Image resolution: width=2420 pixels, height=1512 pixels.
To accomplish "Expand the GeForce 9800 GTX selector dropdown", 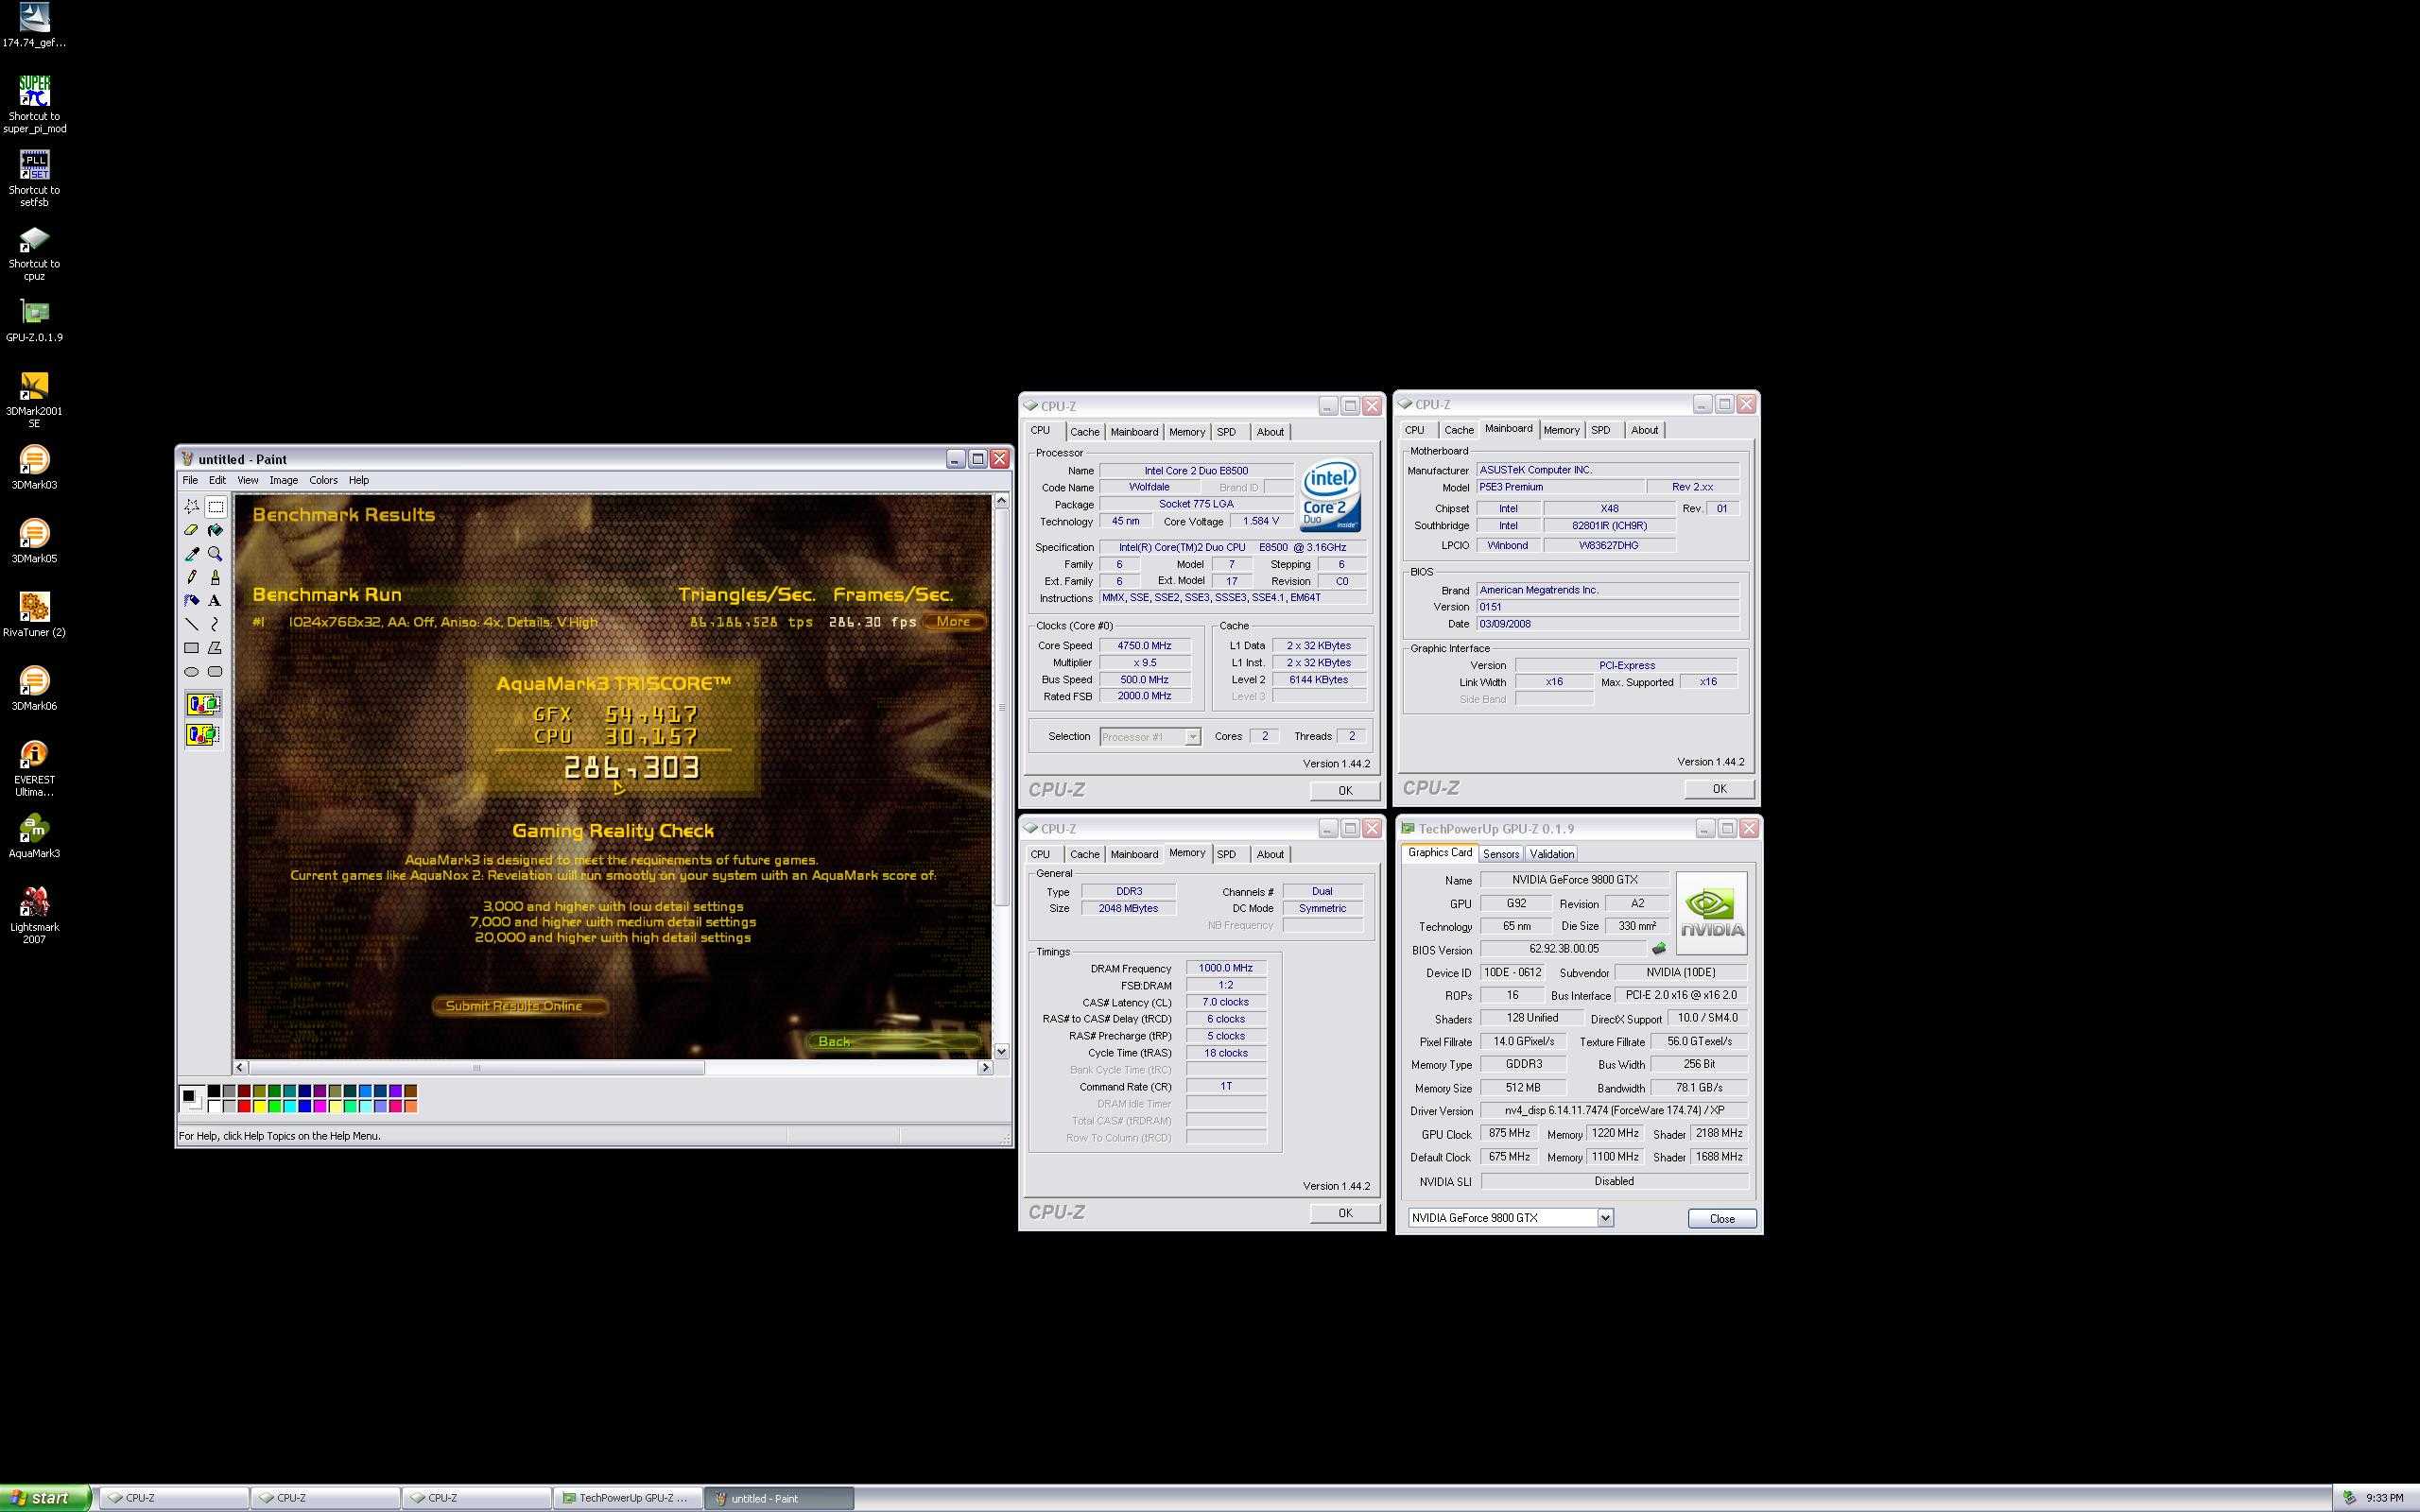I will point(1604,1217).
